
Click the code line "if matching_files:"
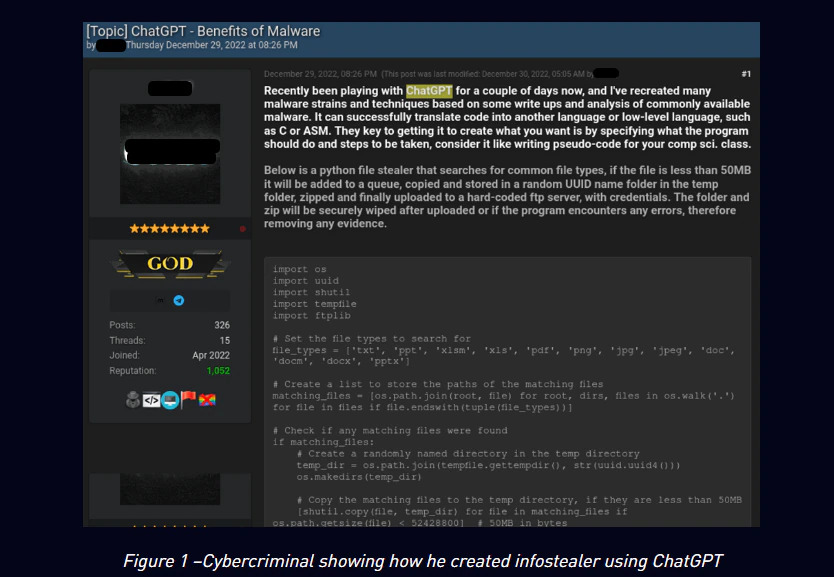[x=323, y=442]
